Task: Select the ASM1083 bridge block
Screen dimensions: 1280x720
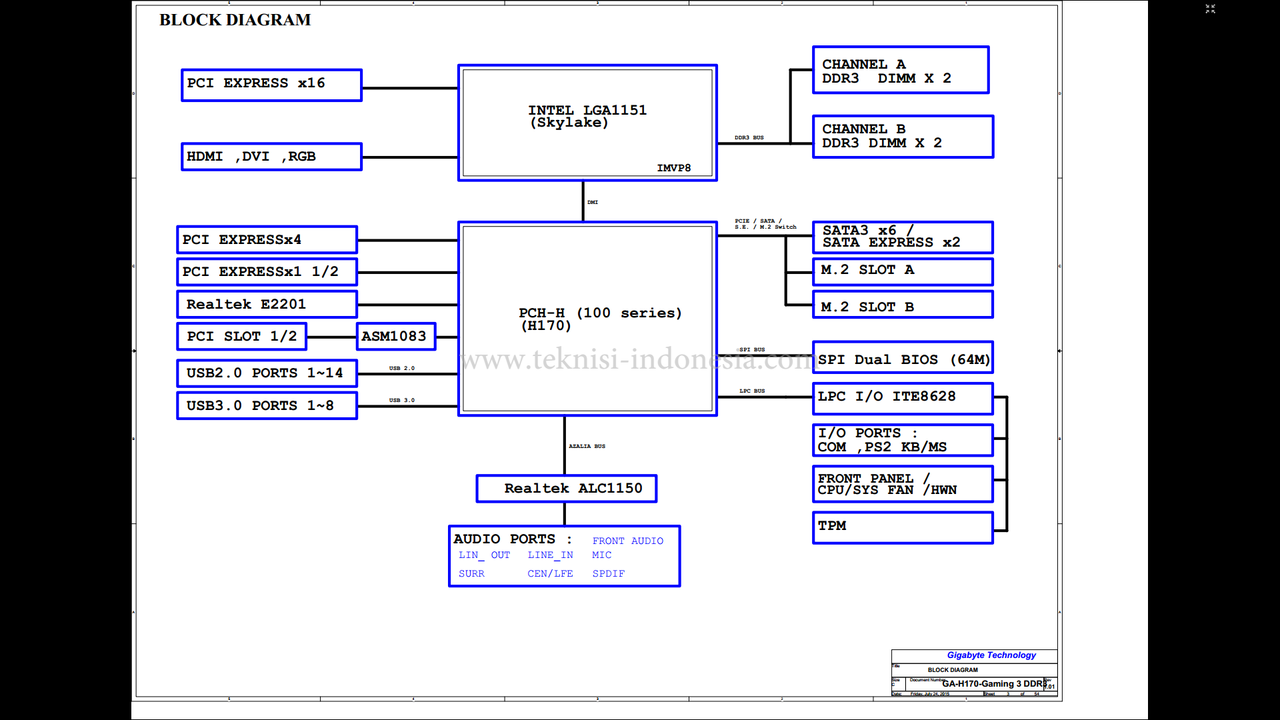Action: [396, 336]
